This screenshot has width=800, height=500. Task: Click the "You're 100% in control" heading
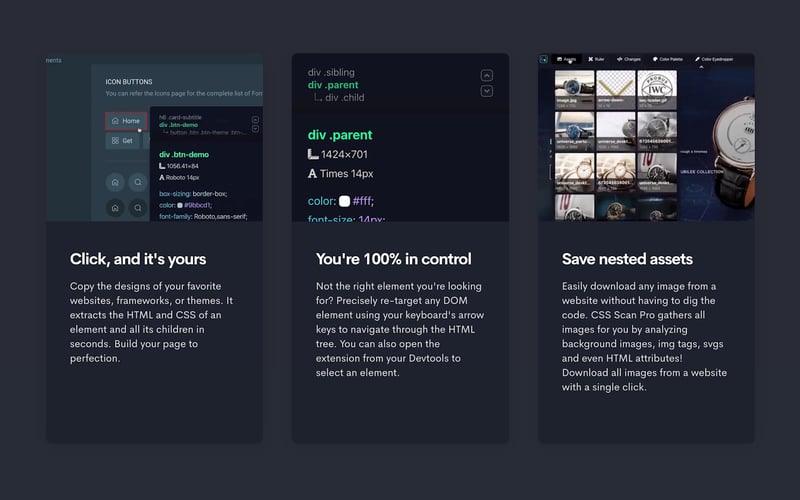tap(393, 259)
